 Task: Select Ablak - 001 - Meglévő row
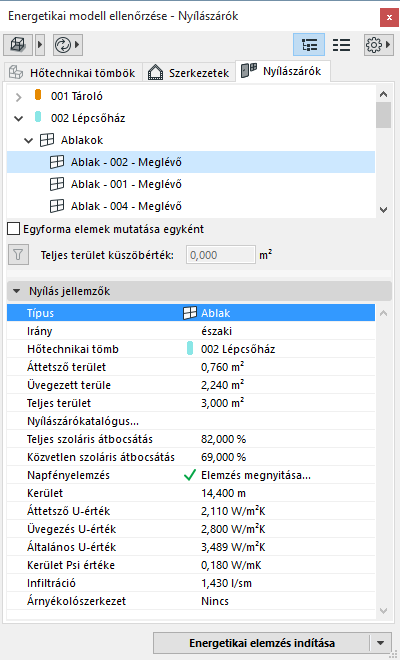coord(191,184)
